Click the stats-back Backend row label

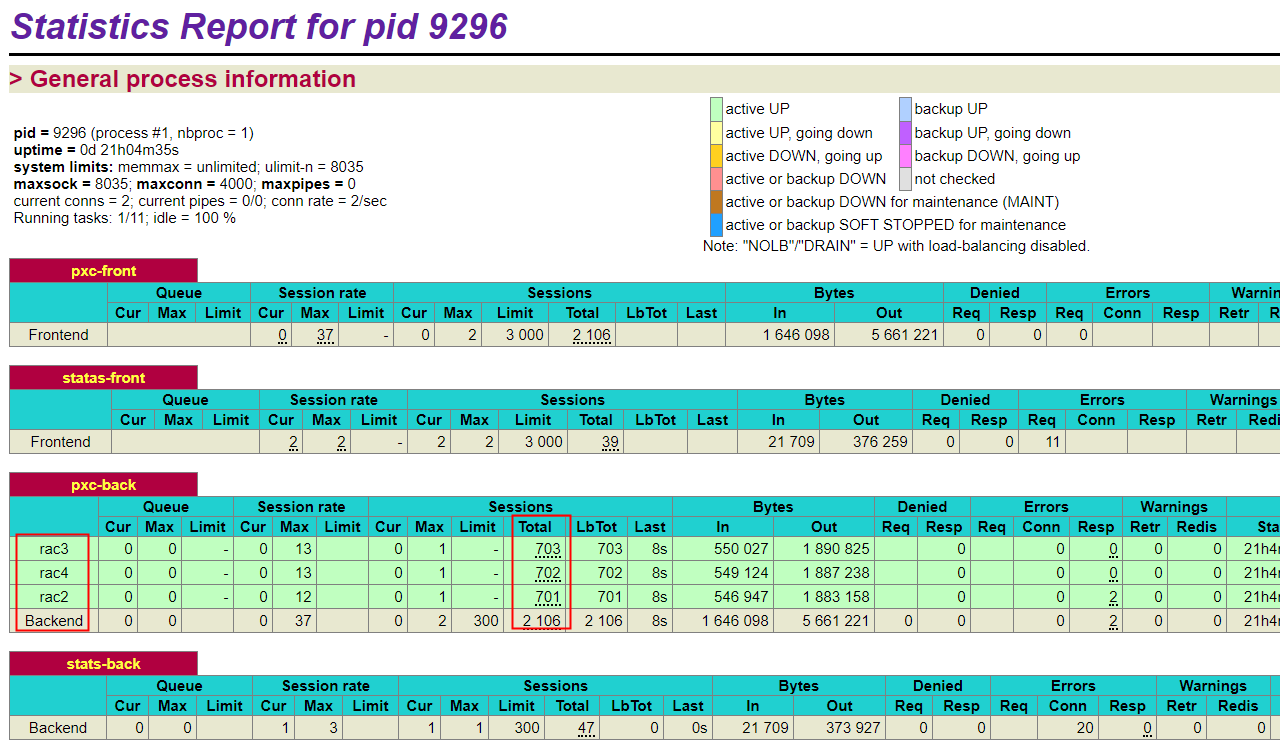(x=58, y=728)
